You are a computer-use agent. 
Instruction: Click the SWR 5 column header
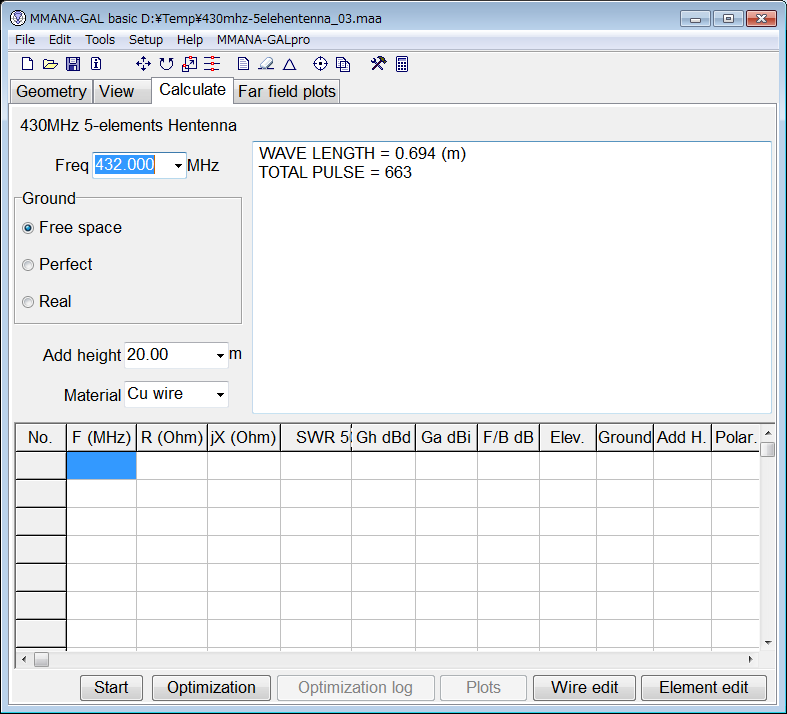(x=316, y=438)
